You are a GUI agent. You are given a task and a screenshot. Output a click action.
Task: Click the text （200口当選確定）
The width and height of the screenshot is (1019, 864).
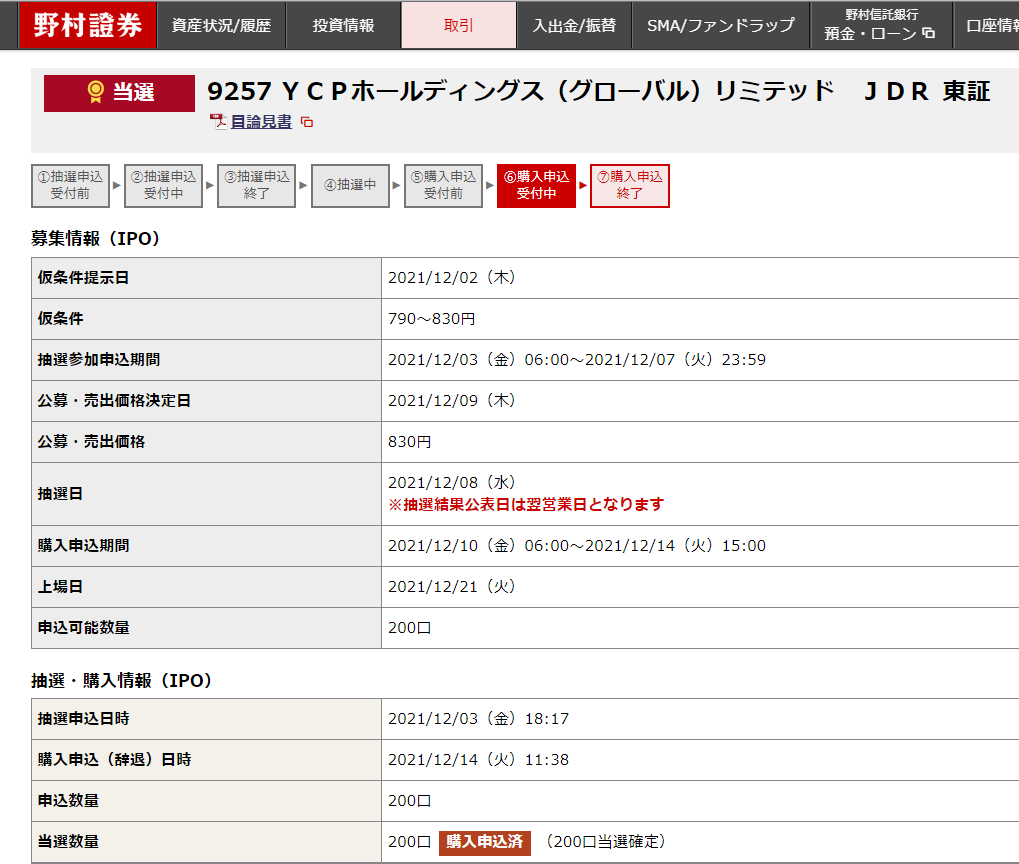(x=606, y=841)
